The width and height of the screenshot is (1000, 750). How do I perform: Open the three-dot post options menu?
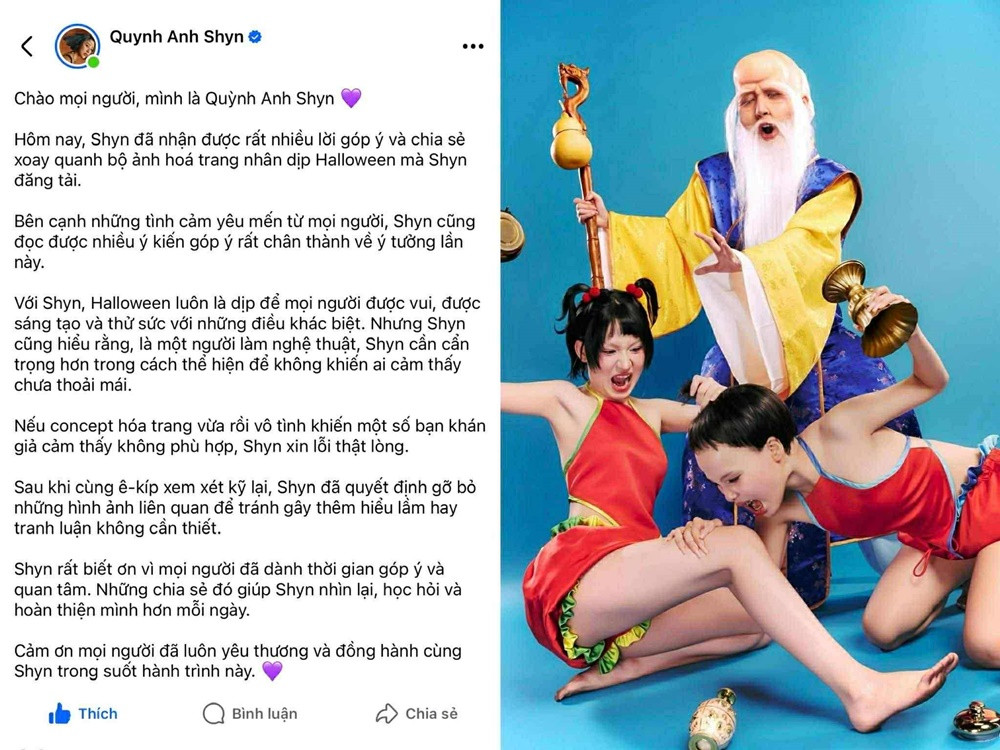[473, 46]
